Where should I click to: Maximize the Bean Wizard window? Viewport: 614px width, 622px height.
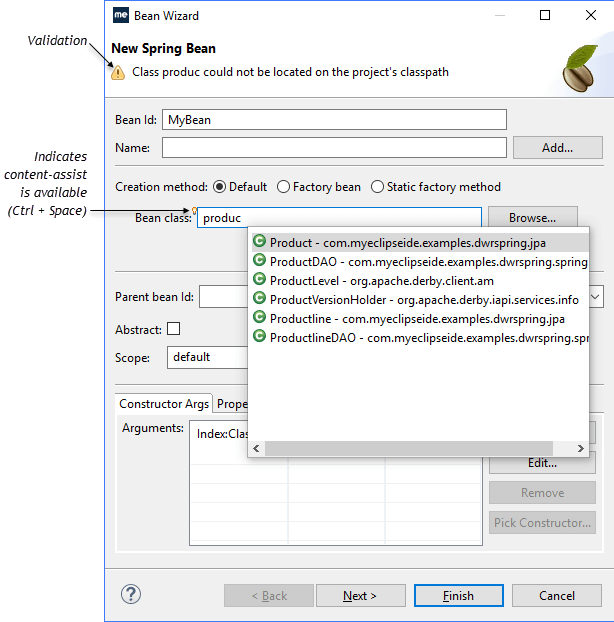click(545, 15)
